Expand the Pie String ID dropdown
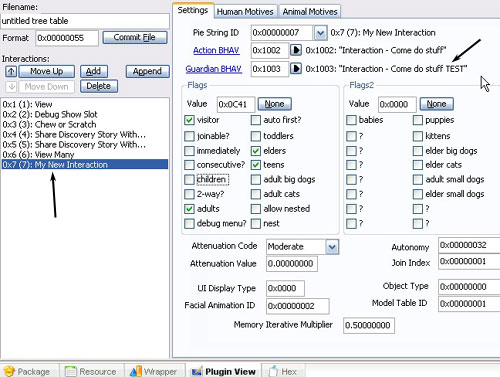This screenshot has height=377, width=500. pos(320,33)
